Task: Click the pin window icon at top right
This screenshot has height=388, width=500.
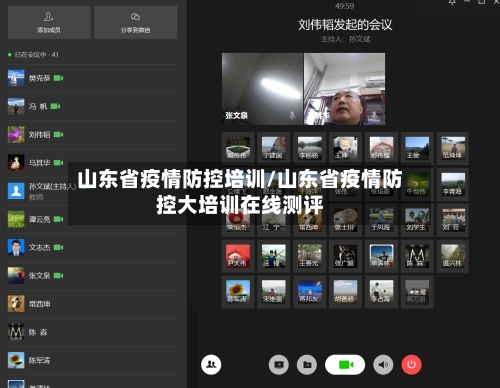Action: point(452,2)
